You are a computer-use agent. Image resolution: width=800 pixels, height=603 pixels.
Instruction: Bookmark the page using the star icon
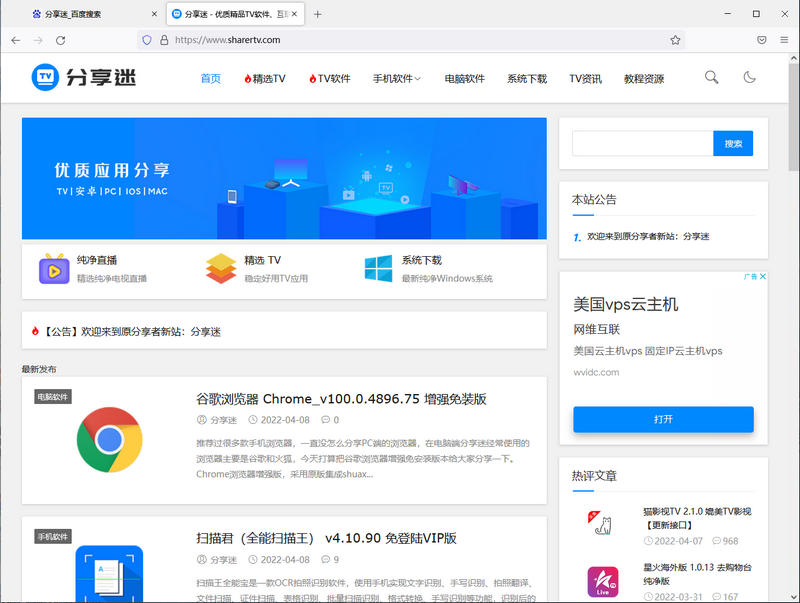pyautogui.click(x=674, y=41)
